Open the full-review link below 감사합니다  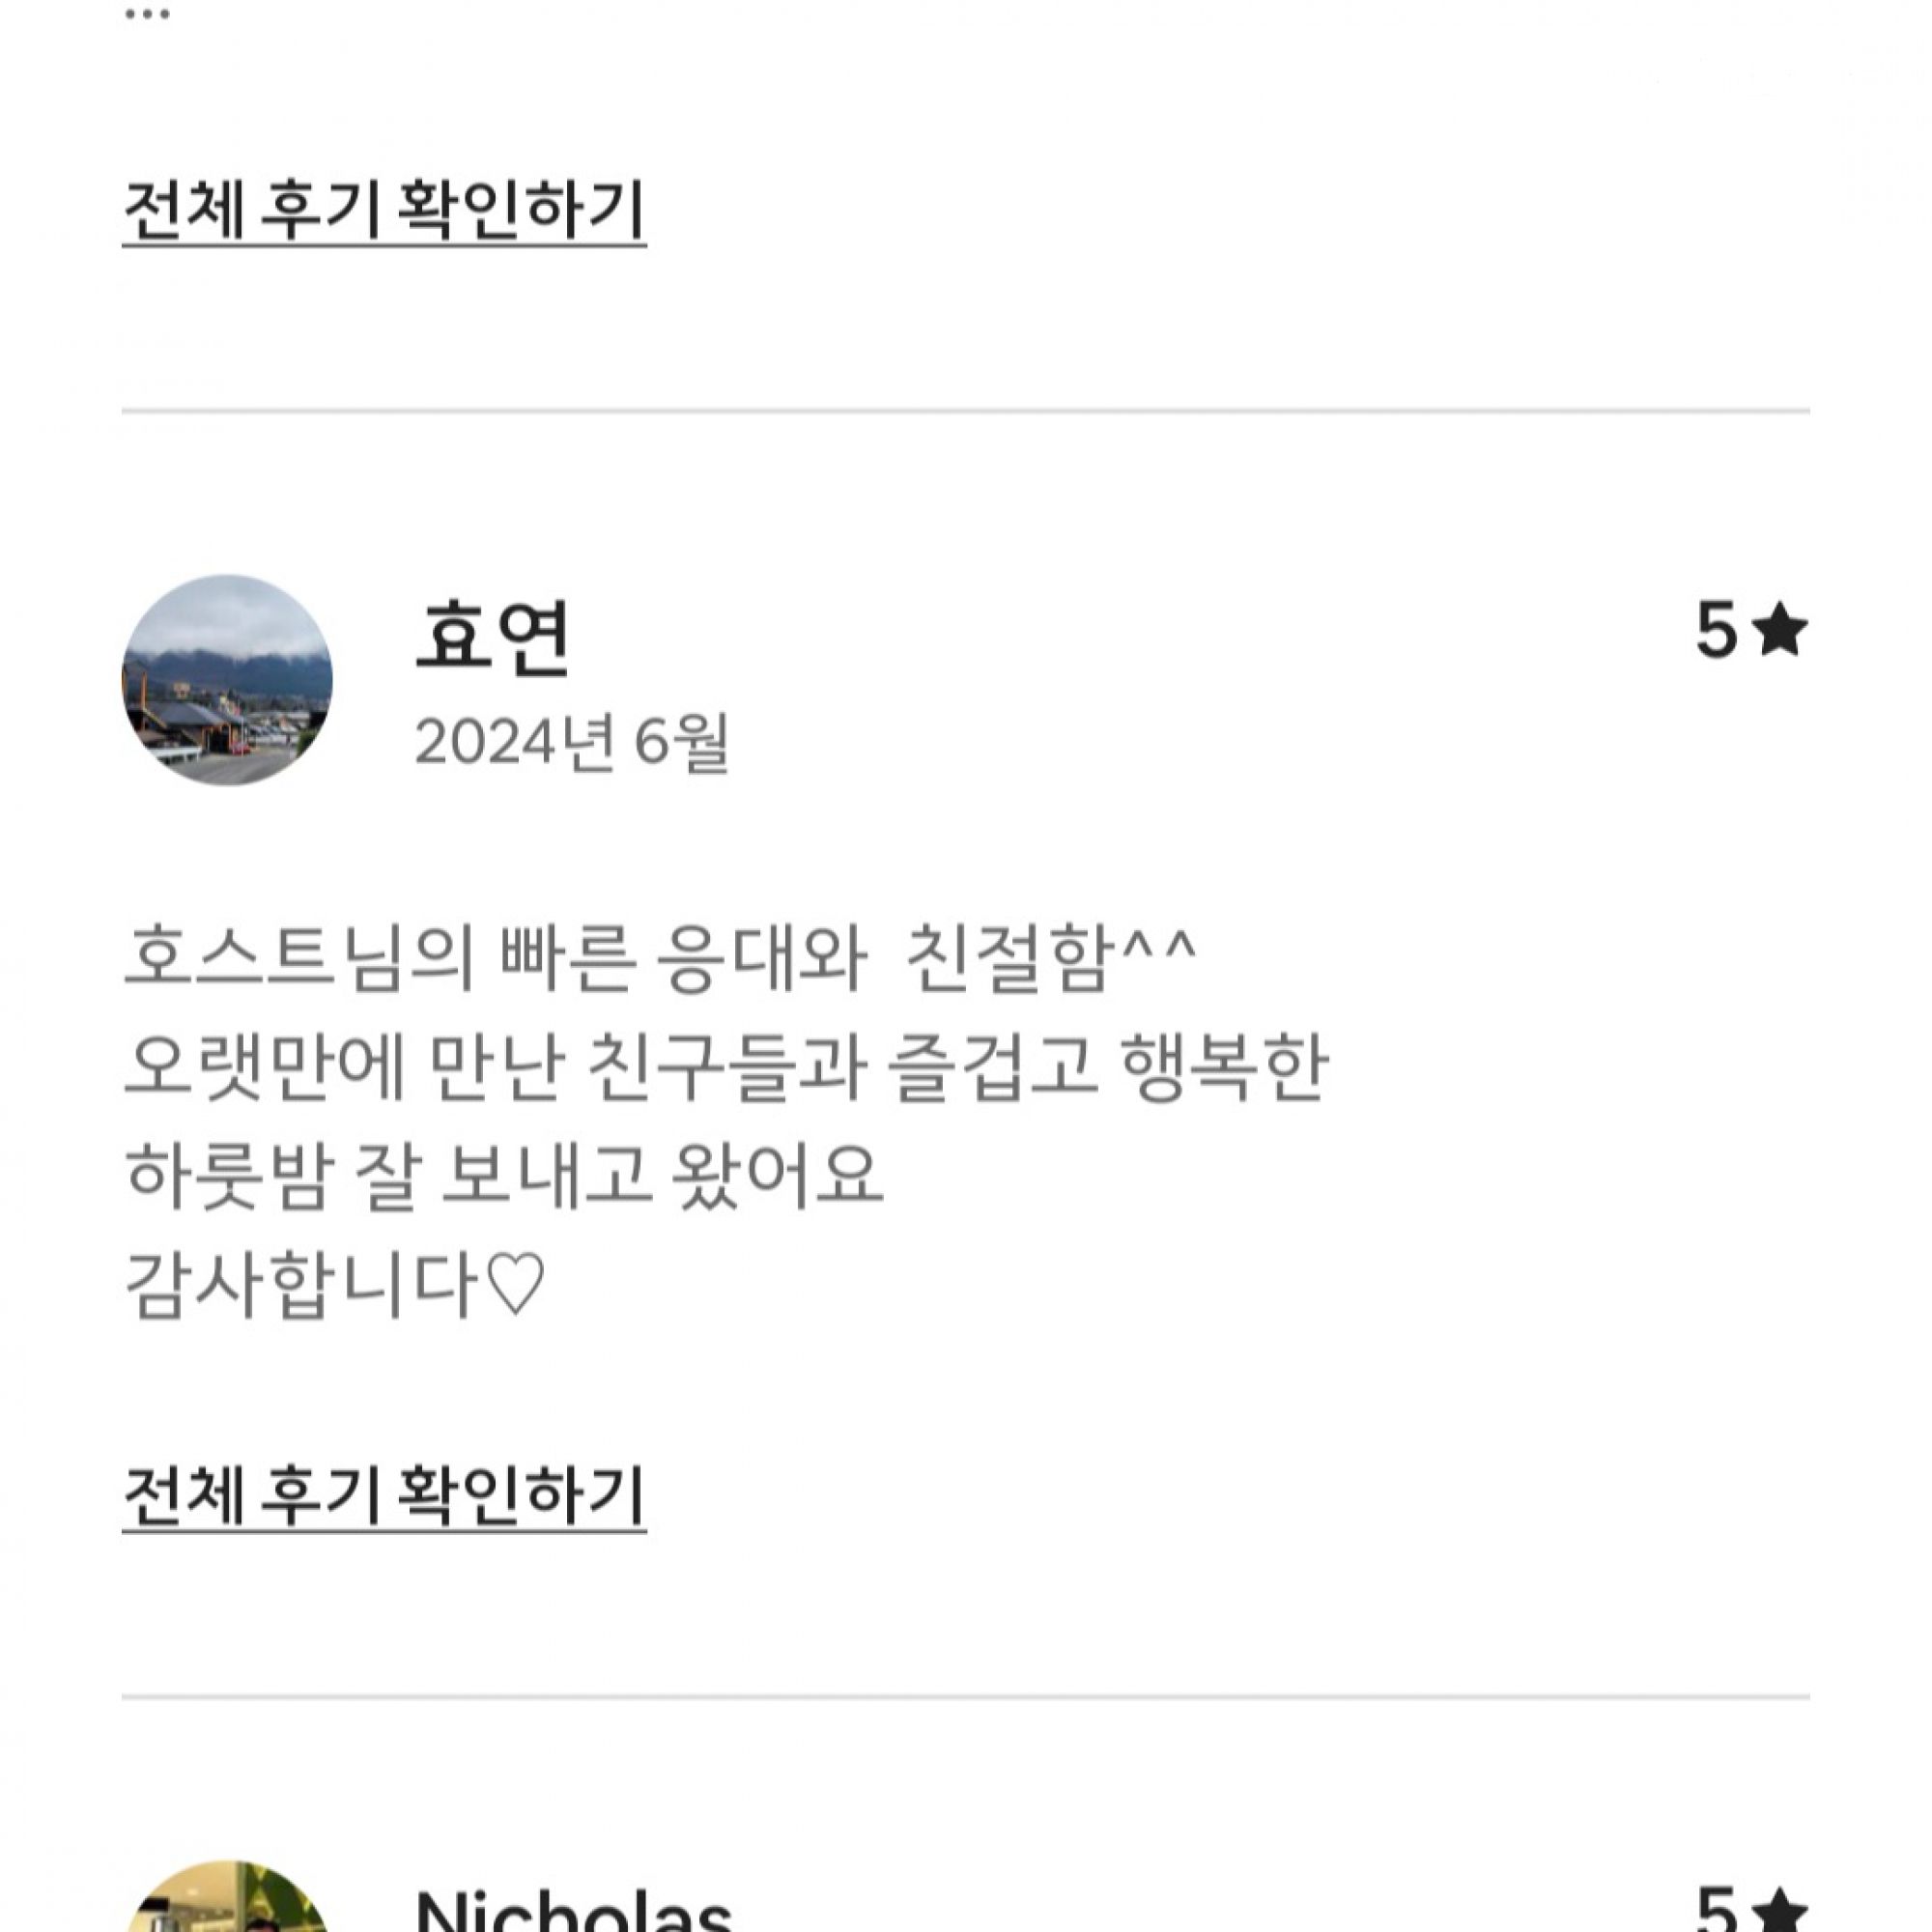point(384,1498)
